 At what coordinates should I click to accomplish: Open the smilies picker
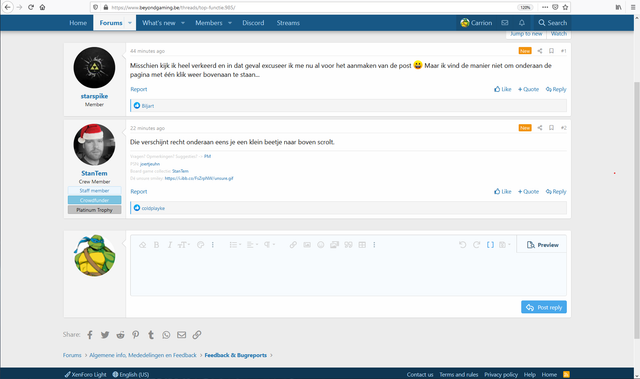321,245
